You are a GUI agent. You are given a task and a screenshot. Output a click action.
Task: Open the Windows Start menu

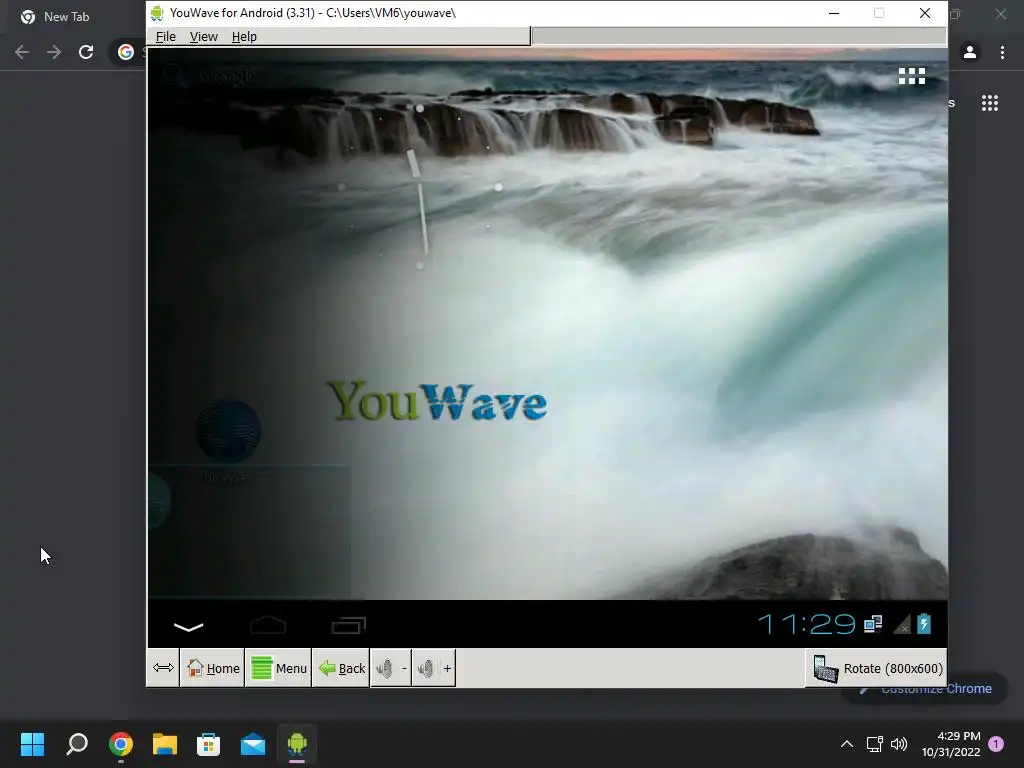pyautogui.click(x=32, y=744)
